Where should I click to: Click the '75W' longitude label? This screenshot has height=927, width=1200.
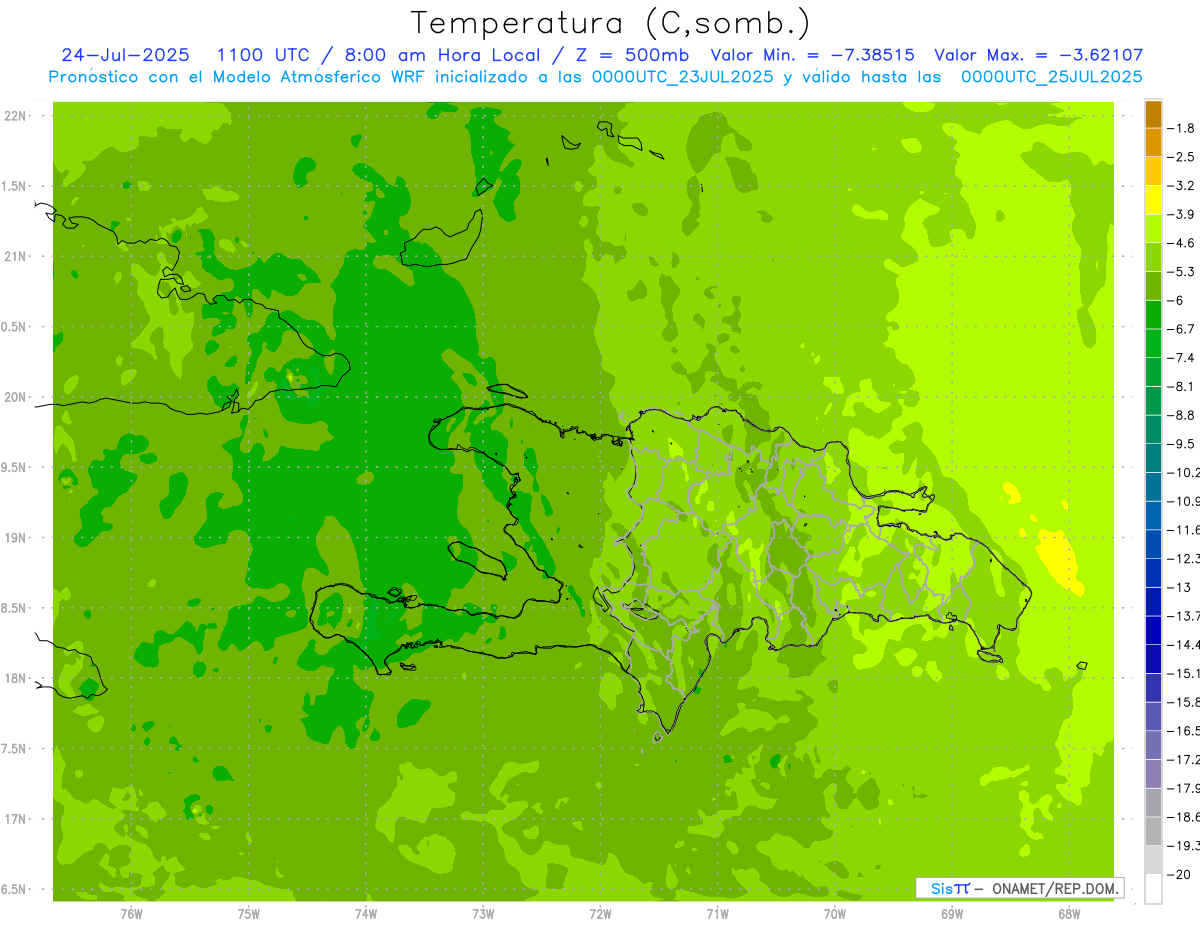(x=248, y=913)
